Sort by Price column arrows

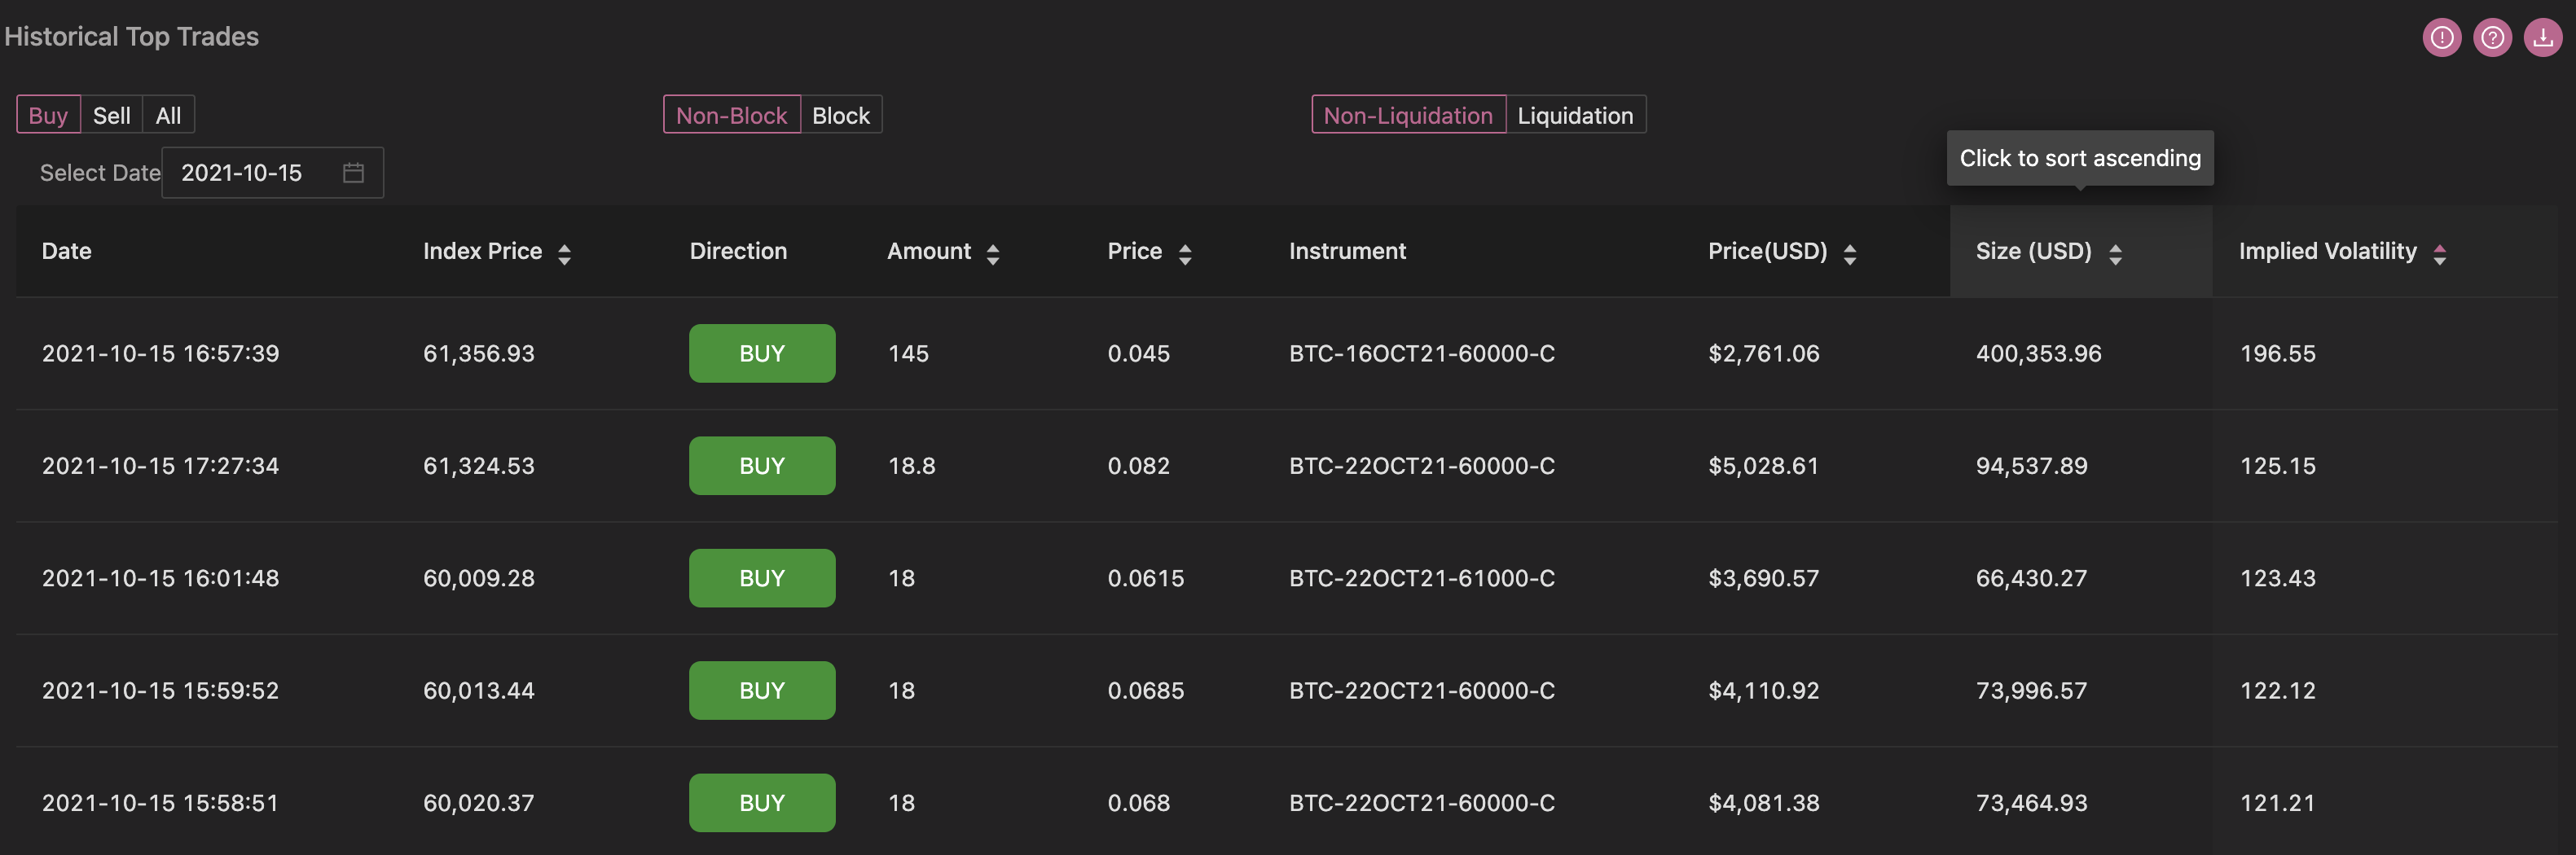pyautogui.click(x=1185, y=254)
